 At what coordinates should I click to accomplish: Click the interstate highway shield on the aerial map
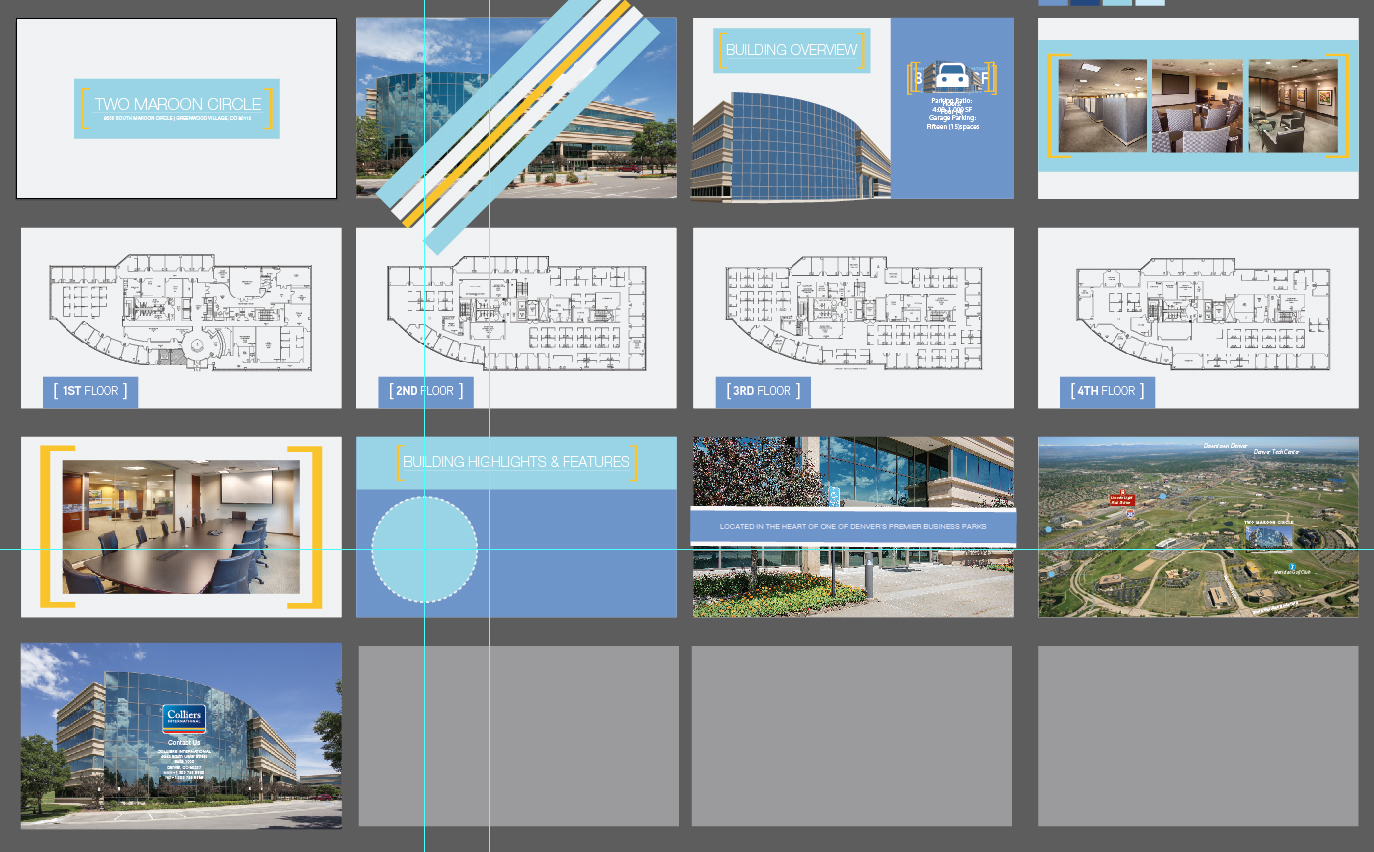pyautogui.click(x=1129, y=512)
